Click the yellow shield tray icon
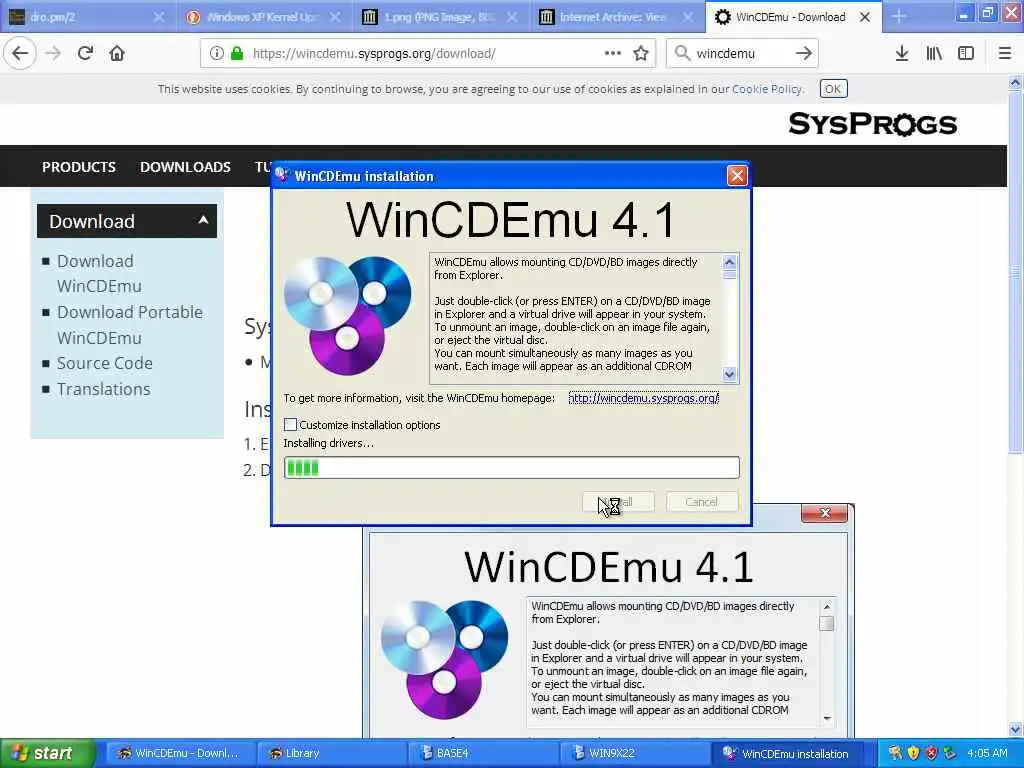Image resolution: width=1024 pixels, height=768 pixels. coord(914,753)
